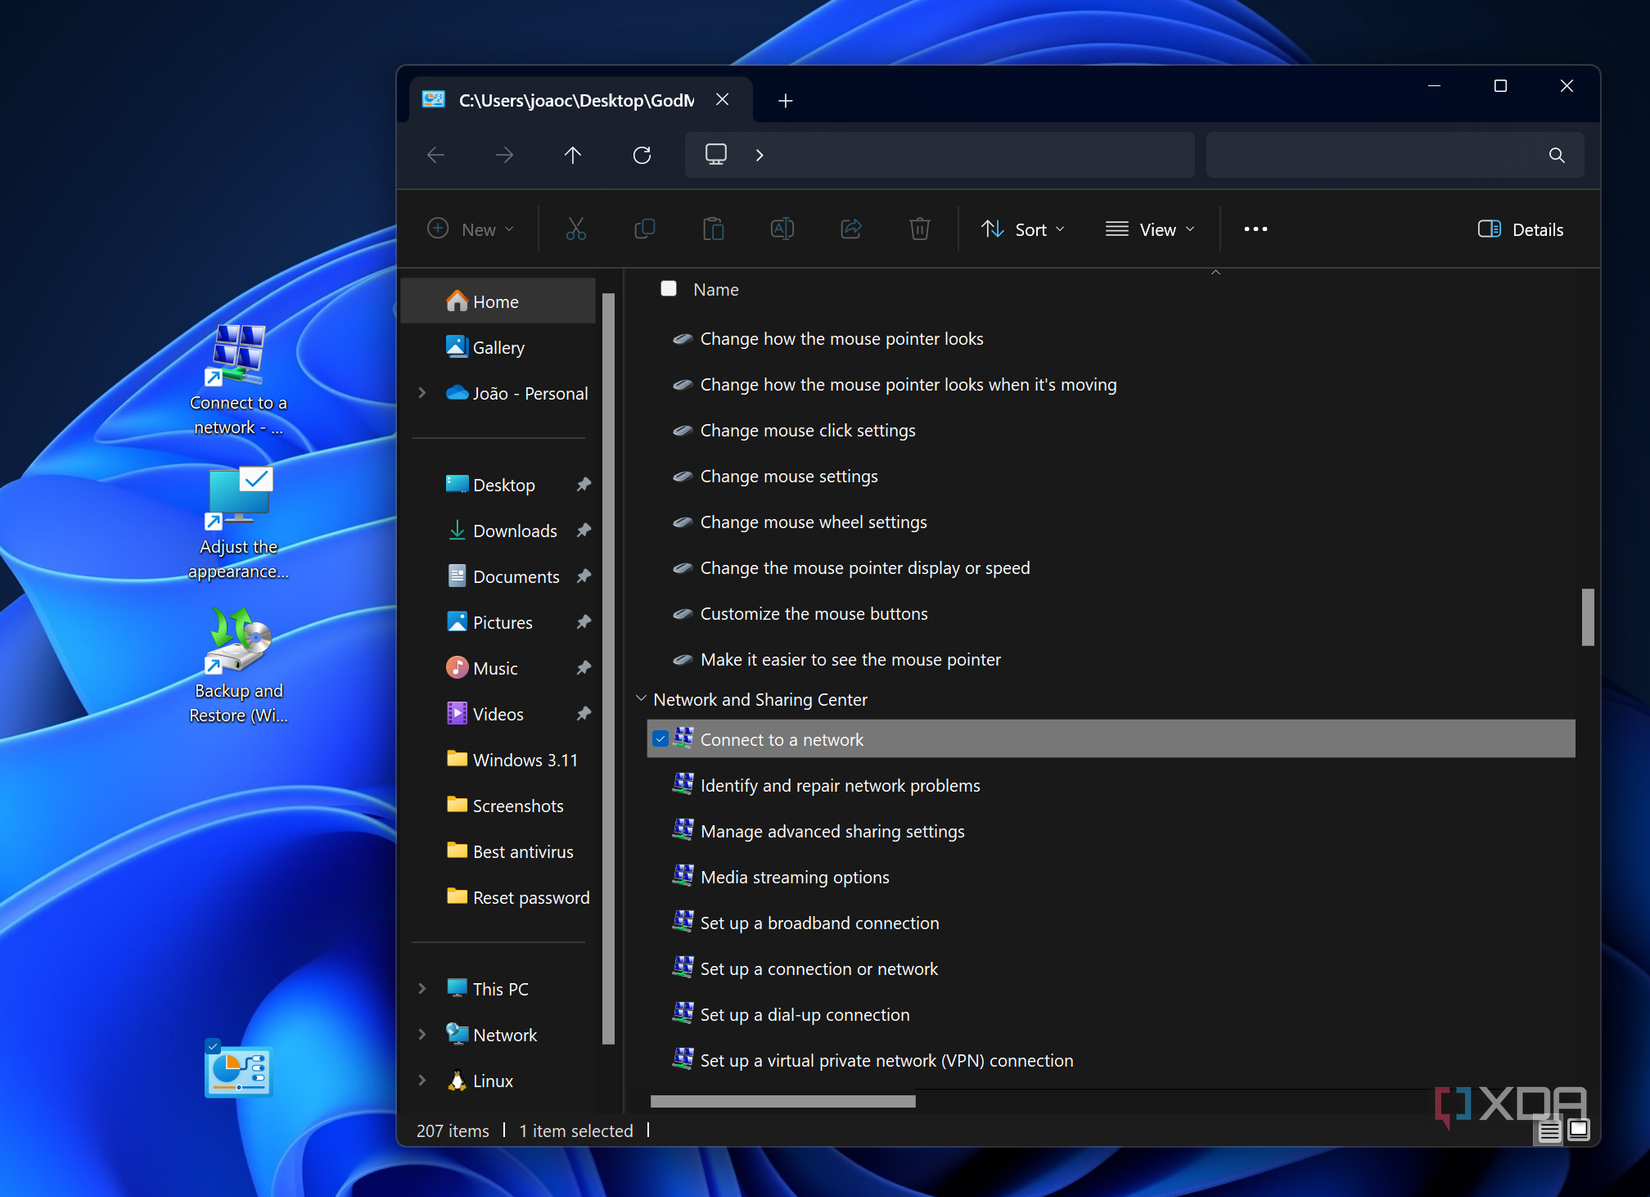Select Media streaming options entry
This screenshot has height=1197, width=1650.
point(794,877)
